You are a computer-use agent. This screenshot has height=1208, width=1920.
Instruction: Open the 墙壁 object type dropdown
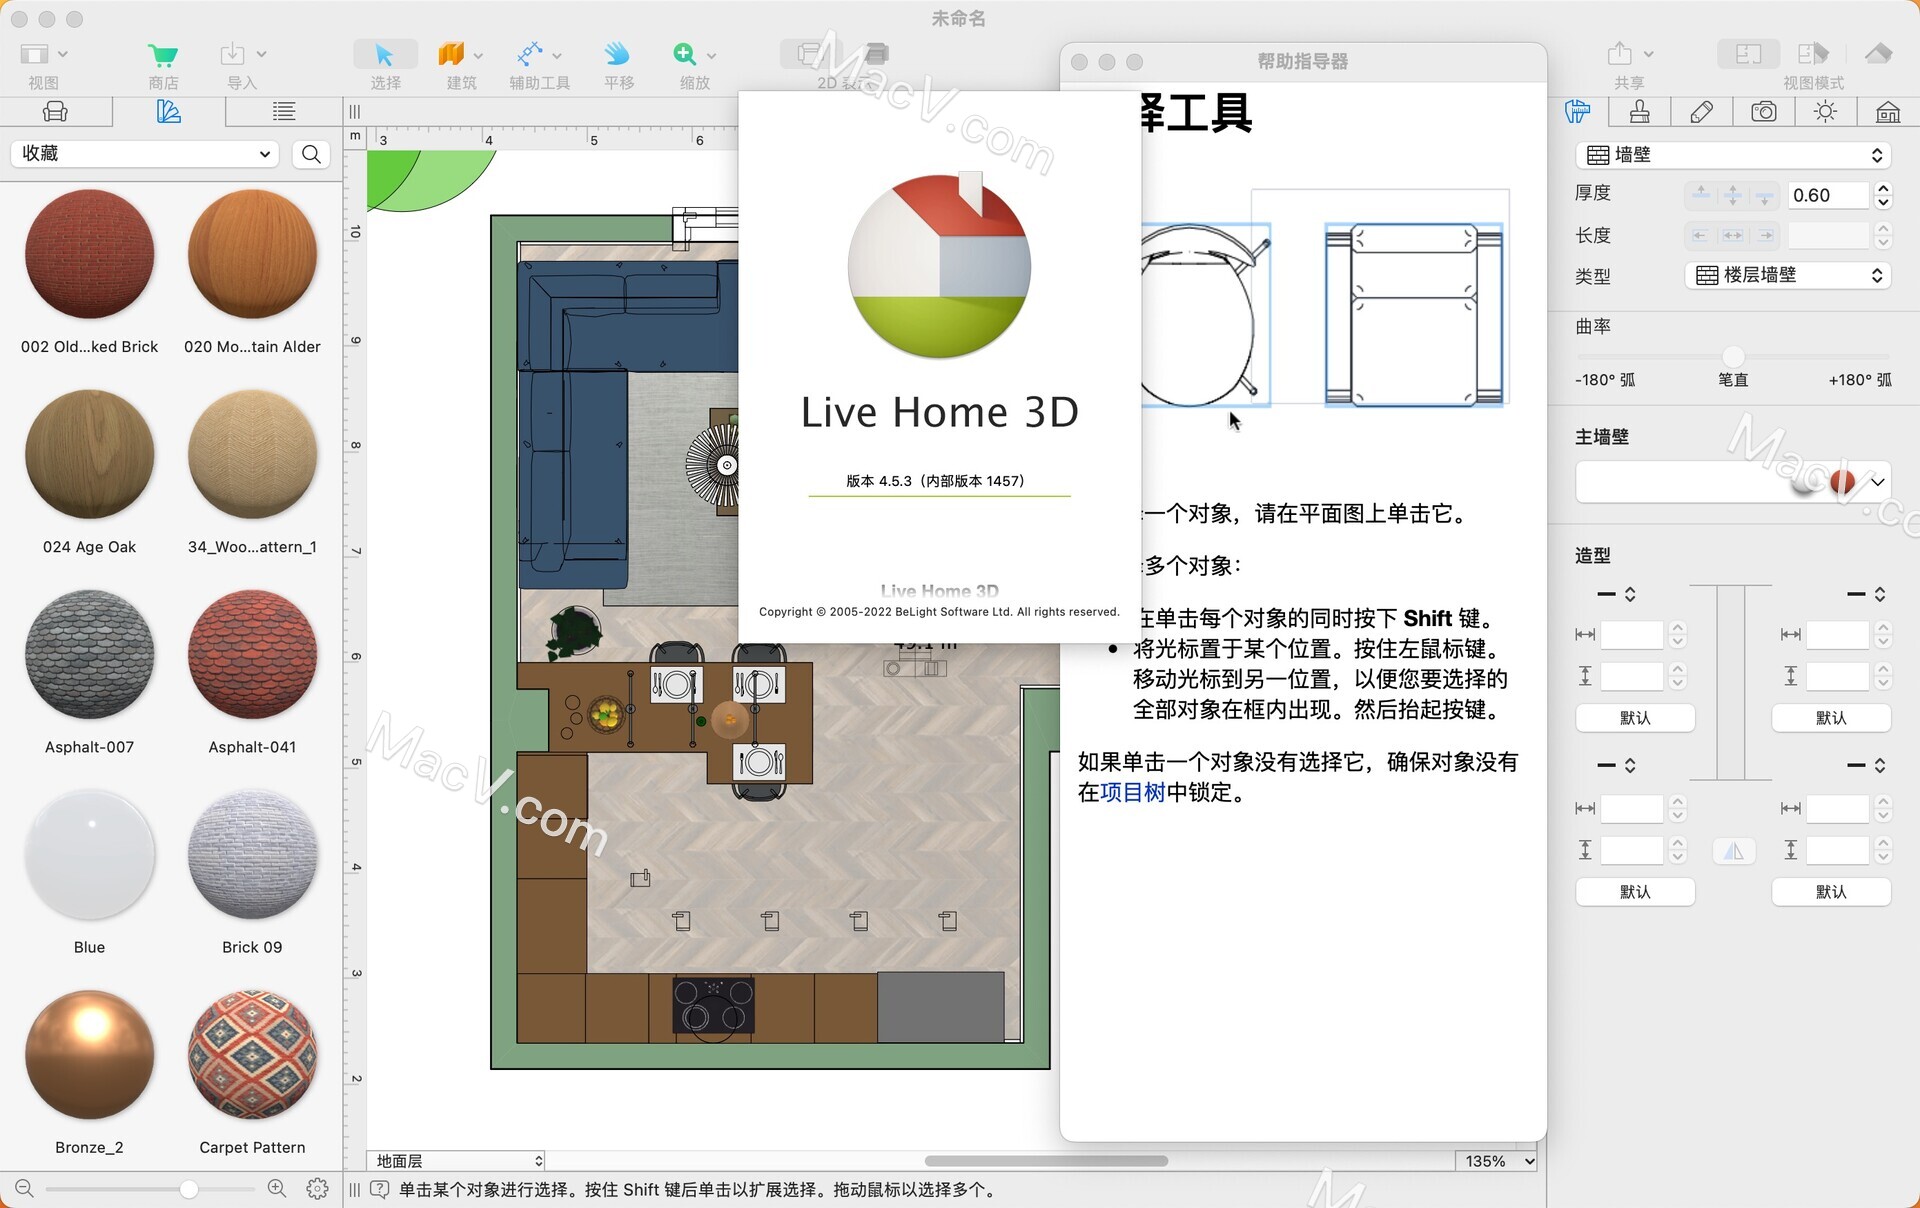click(x=1733, y=155)
